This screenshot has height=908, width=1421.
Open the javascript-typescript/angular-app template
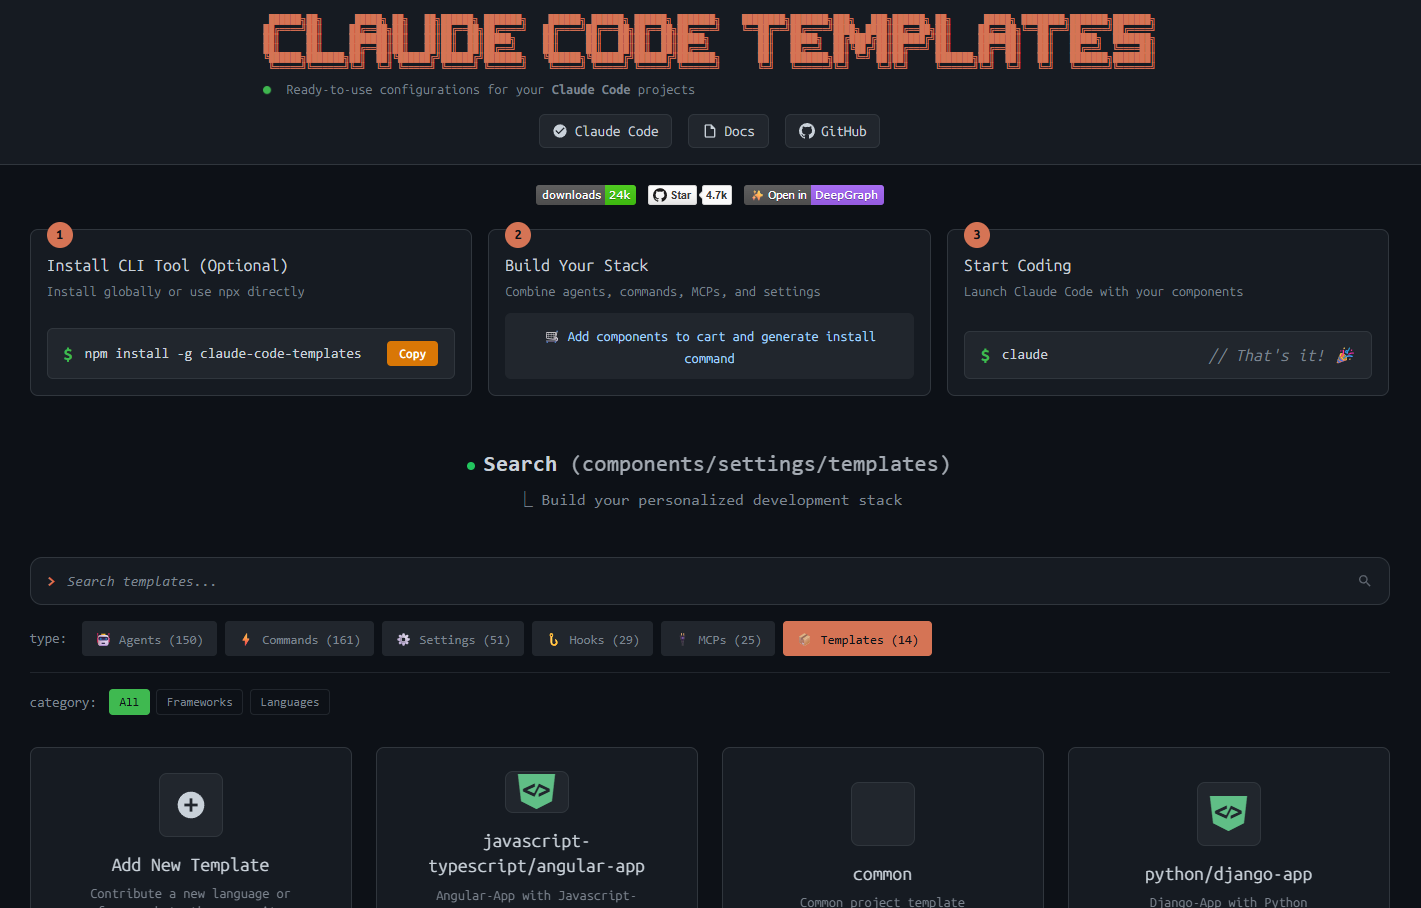point(537,853)
